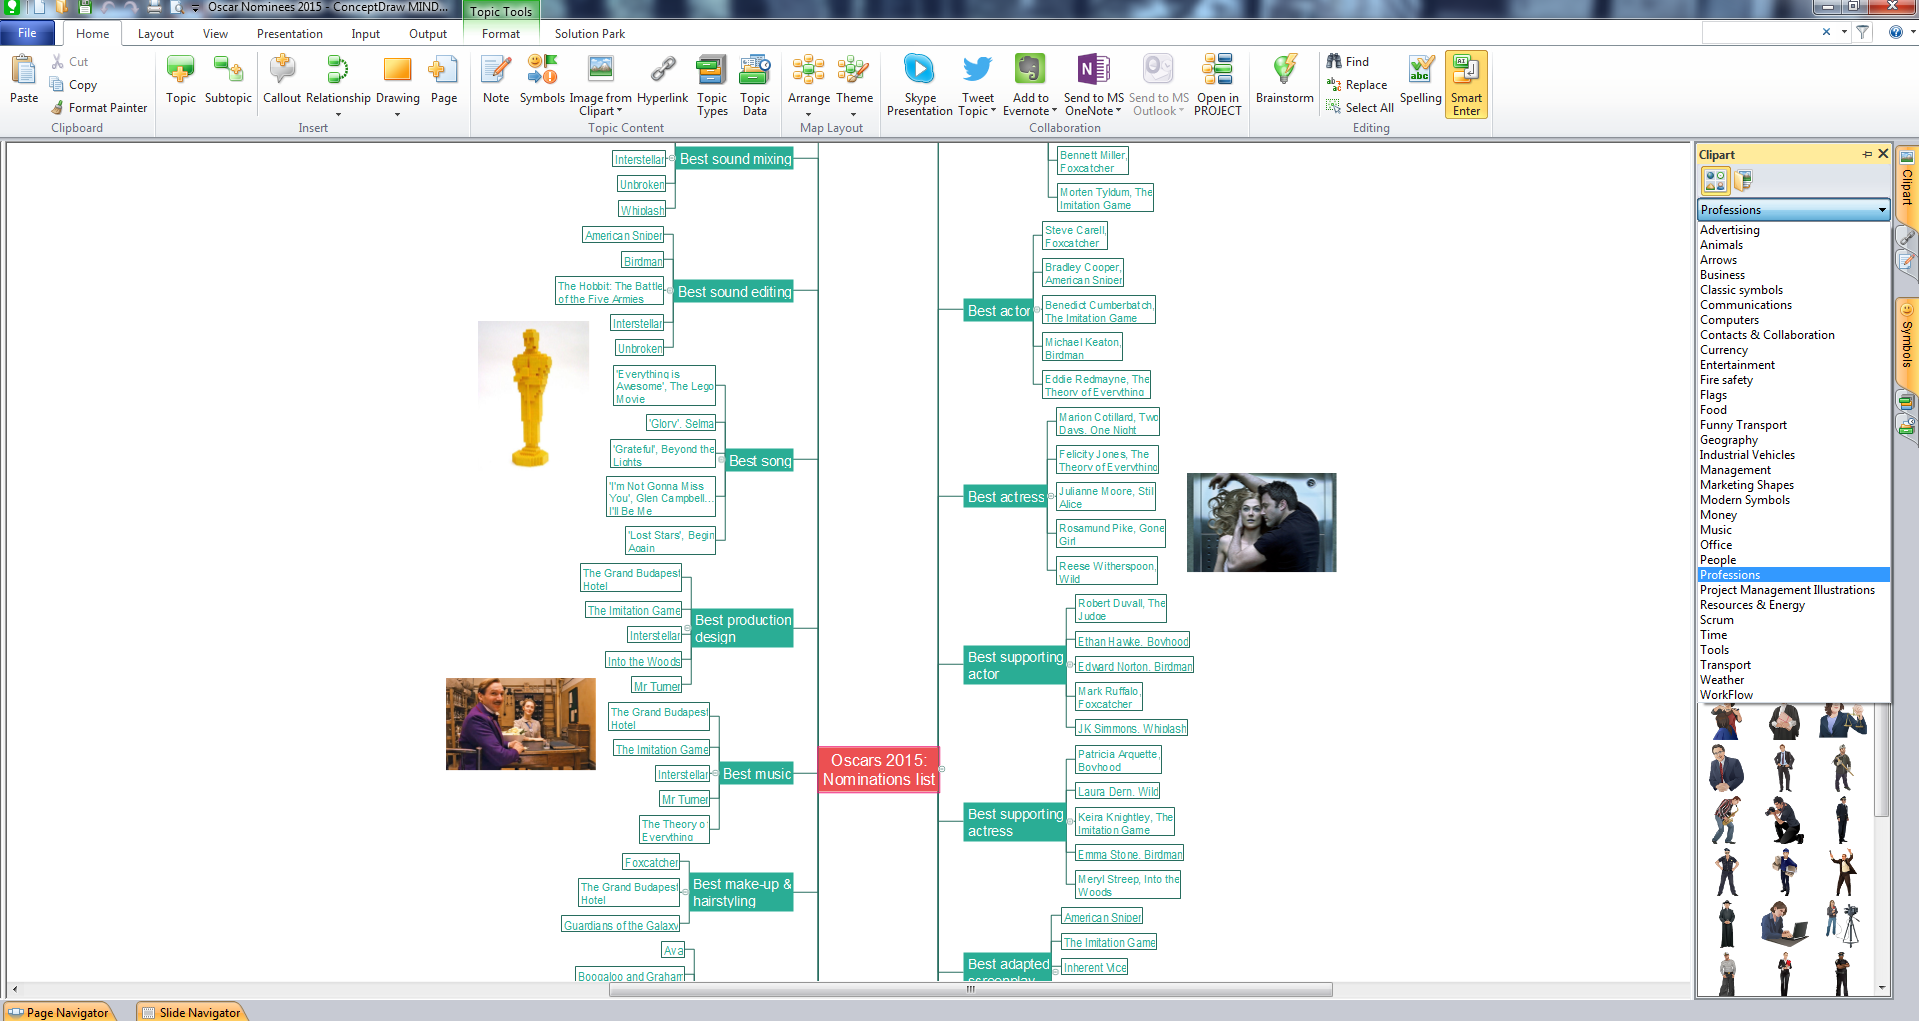Open map in PROJECT
The width and height of the screenshot is (1919, 1021).
click(1217, 86)
